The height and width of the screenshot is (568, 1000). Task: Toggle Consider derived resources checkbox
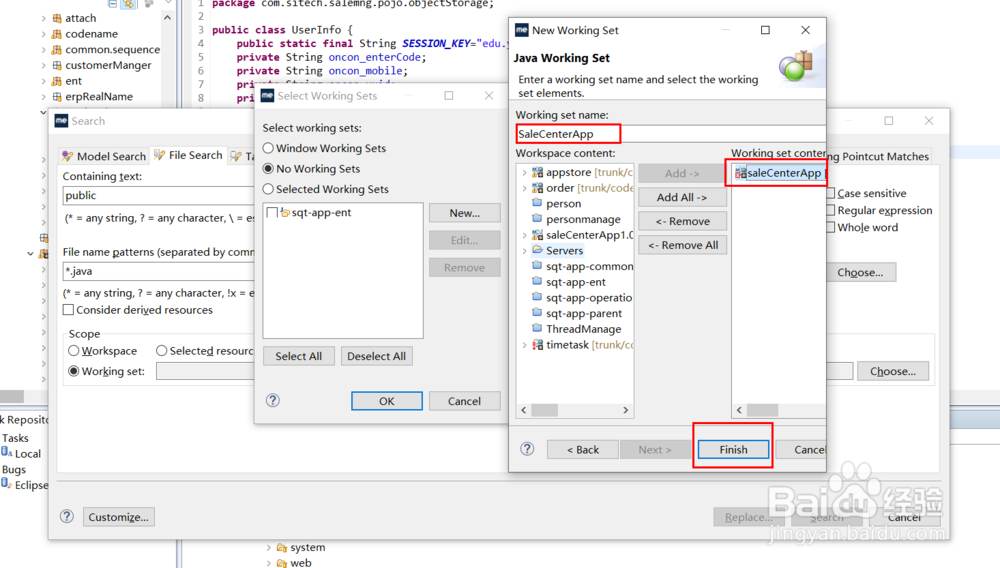[x=68, y=310]
